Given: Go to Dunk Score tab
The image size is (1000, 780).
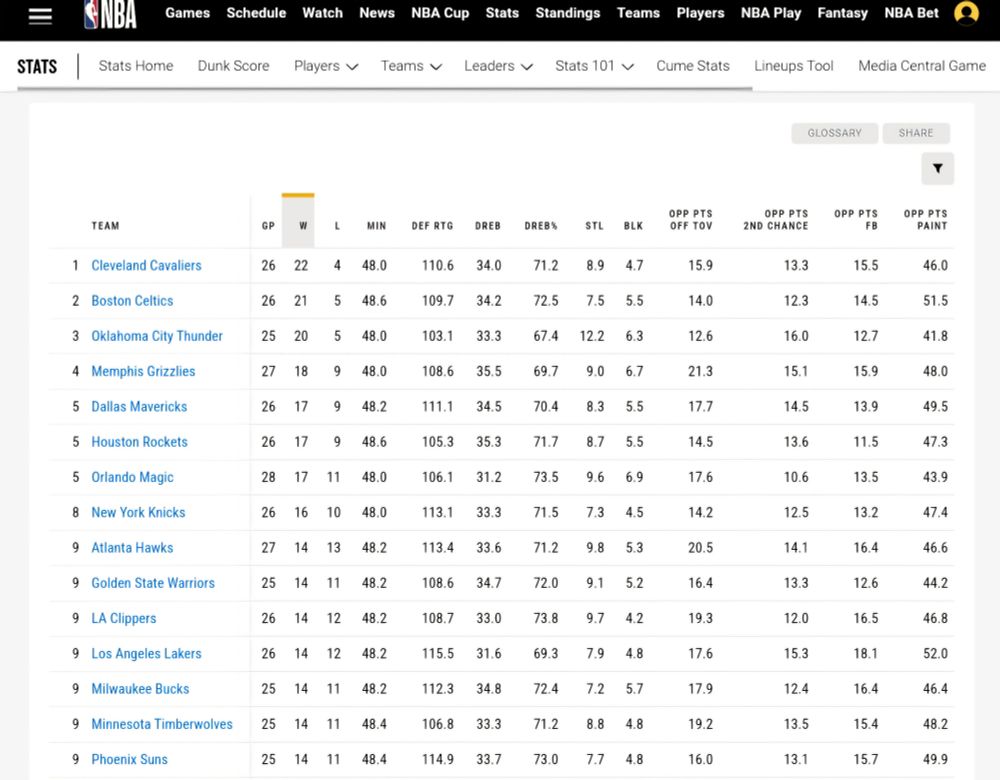Looking at the screenshot, I should coord(233,66).
